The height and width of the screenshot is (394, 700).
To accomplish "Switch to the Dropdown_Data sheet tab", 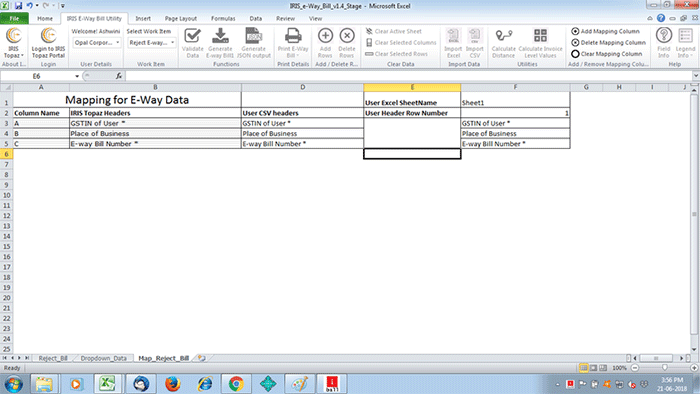I will [104, 358].
